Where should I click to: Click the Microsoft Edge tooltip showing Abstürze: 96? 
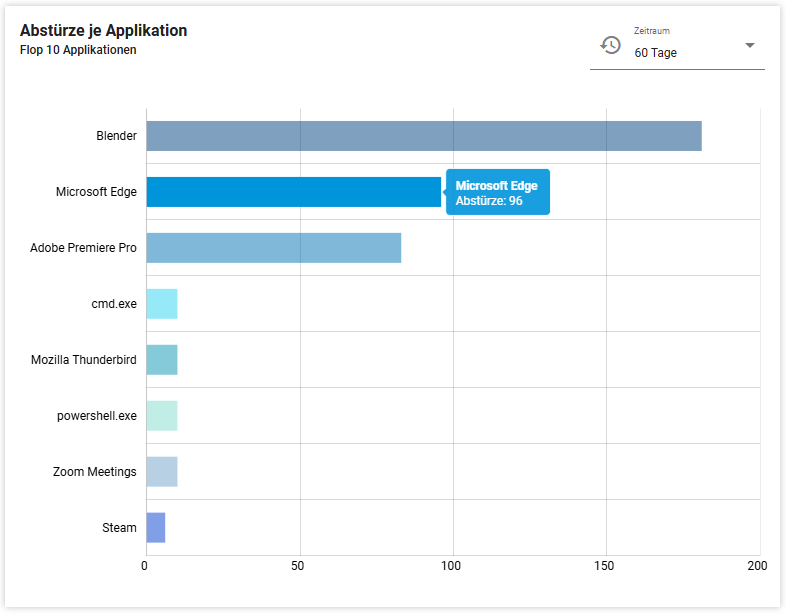click(x=498, y=193)
